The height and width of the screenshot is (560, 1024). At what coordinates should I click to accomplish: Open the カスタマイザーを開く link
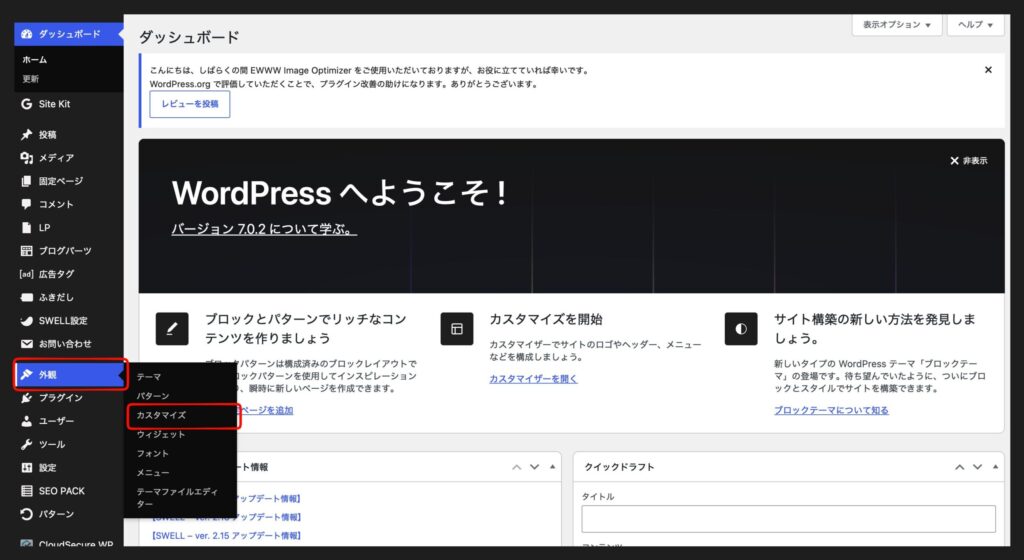tap(534, 379)
